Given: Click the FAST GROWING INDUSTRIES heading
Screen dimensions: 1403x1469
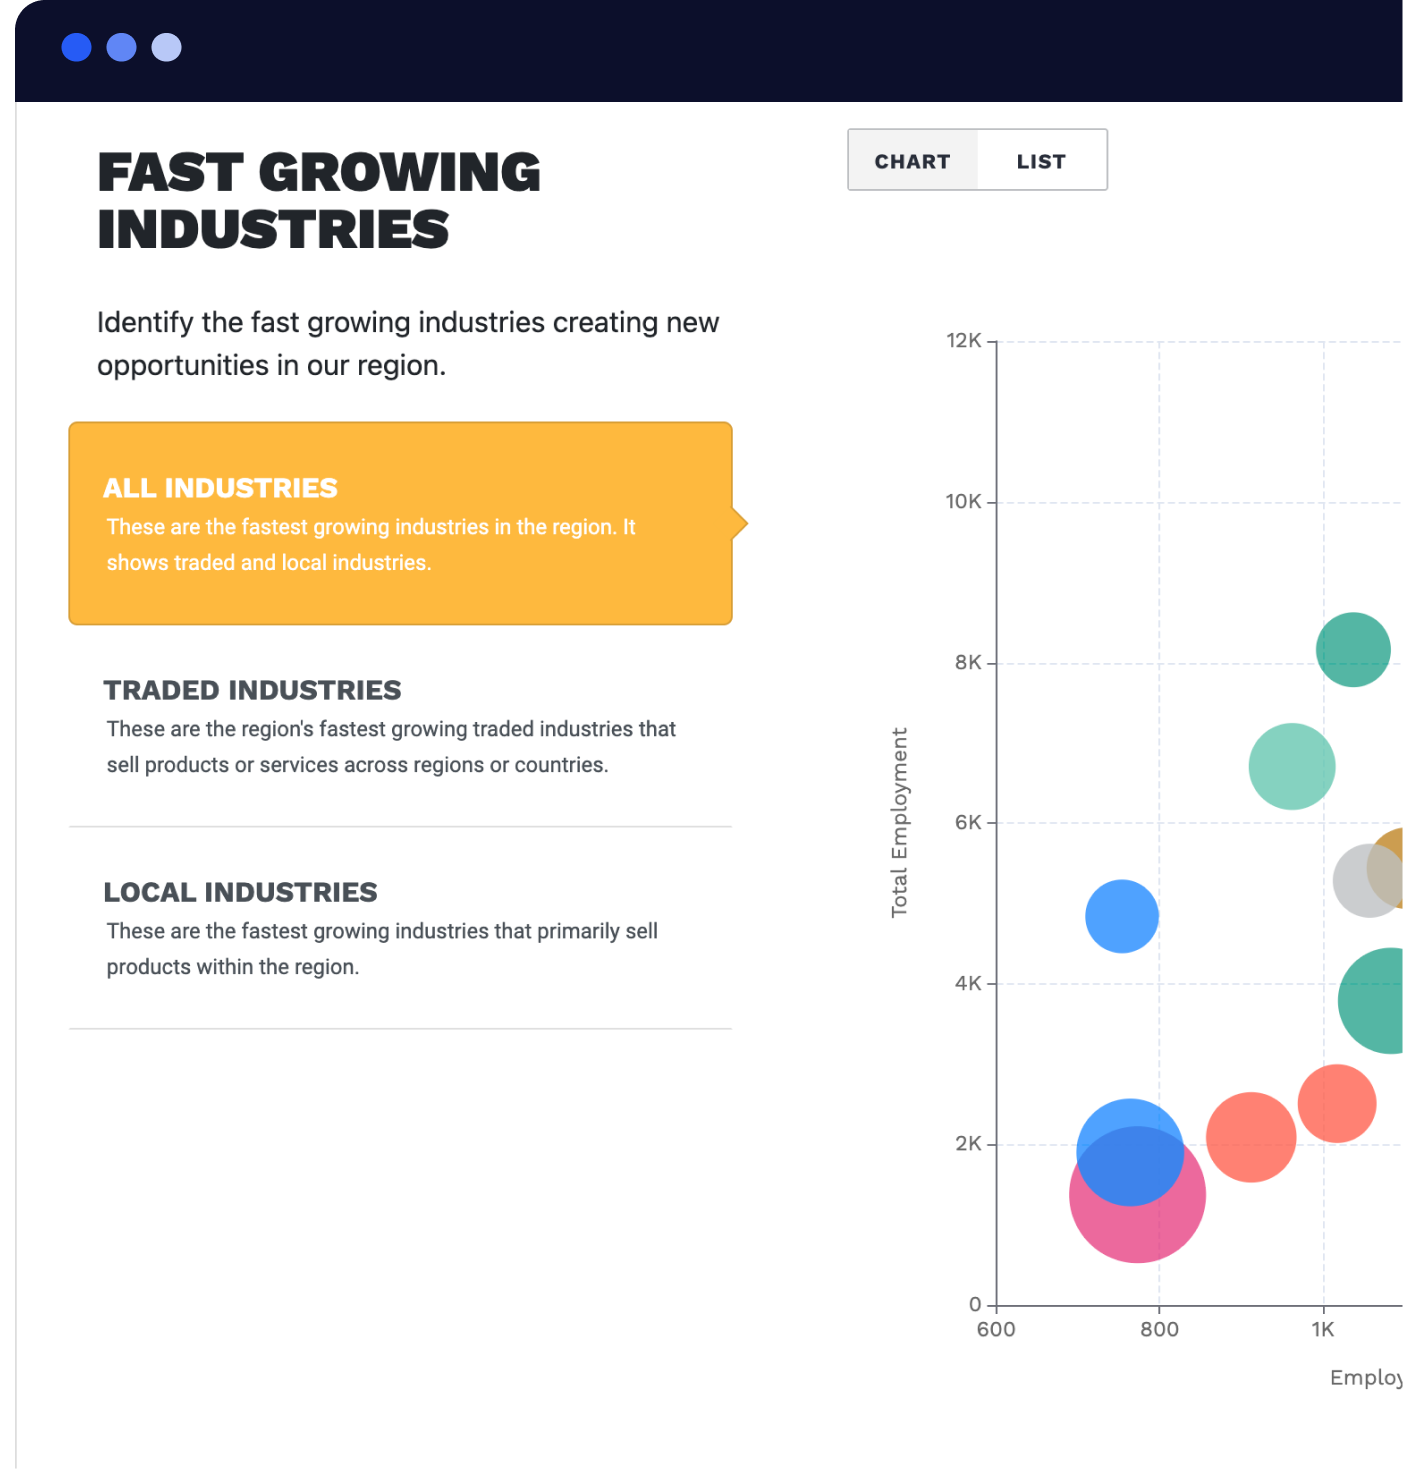Looking at the screenshot, I should coord(319,200).
